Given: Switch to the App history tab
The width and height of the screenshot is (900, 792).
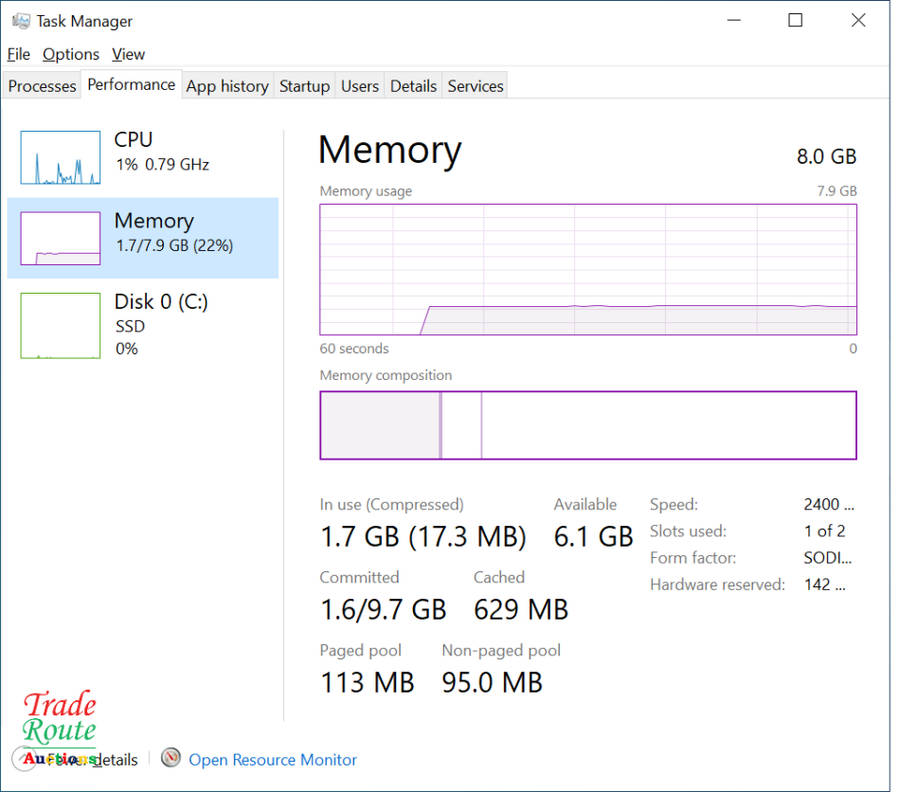Looking at the screenshot, I should (x=227, y=86).
